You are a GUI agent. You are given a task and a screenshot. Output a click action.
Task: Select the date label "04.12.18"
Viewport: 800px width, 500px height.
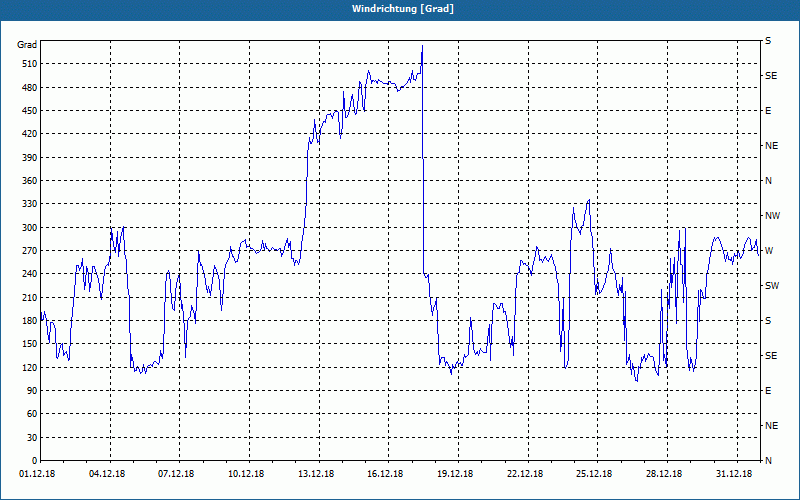(107, 474)
